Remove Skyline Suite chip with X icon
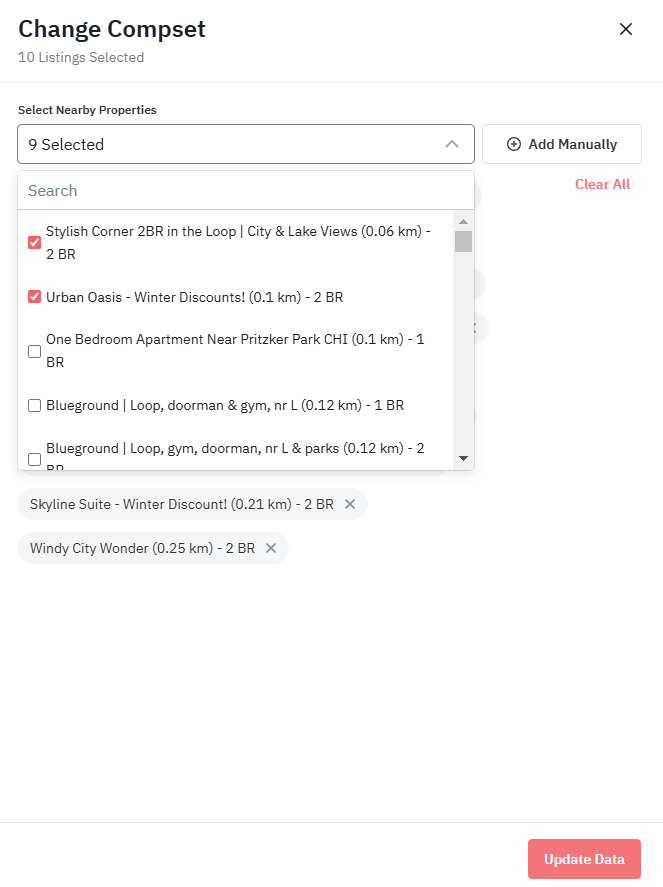The width and height of the screenshot is (663, 887). tap(350, 504)
